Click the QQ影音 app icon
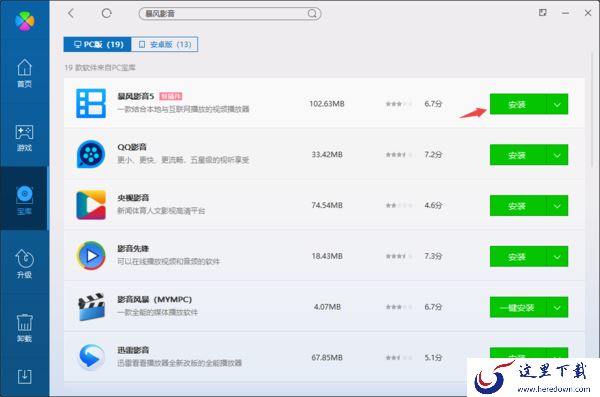The image size is (600, 397). pos(91,154)
